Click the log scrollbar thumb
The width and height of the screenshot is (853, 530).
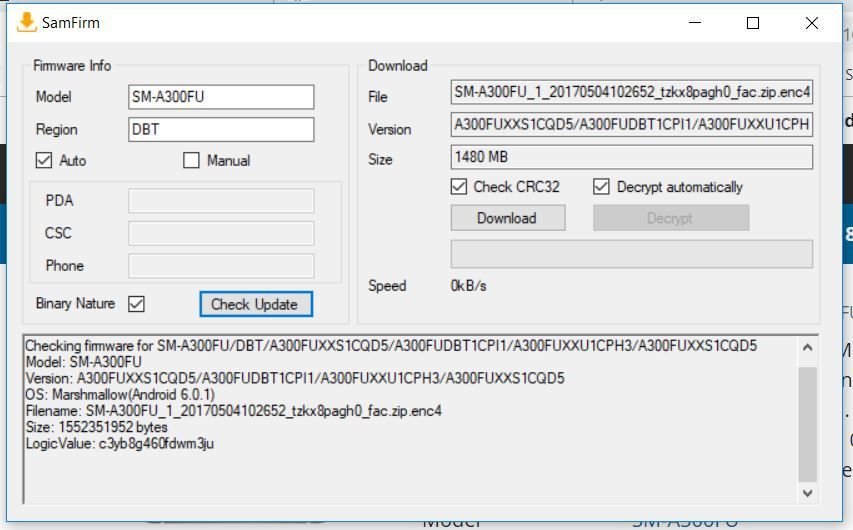point(808,424)
